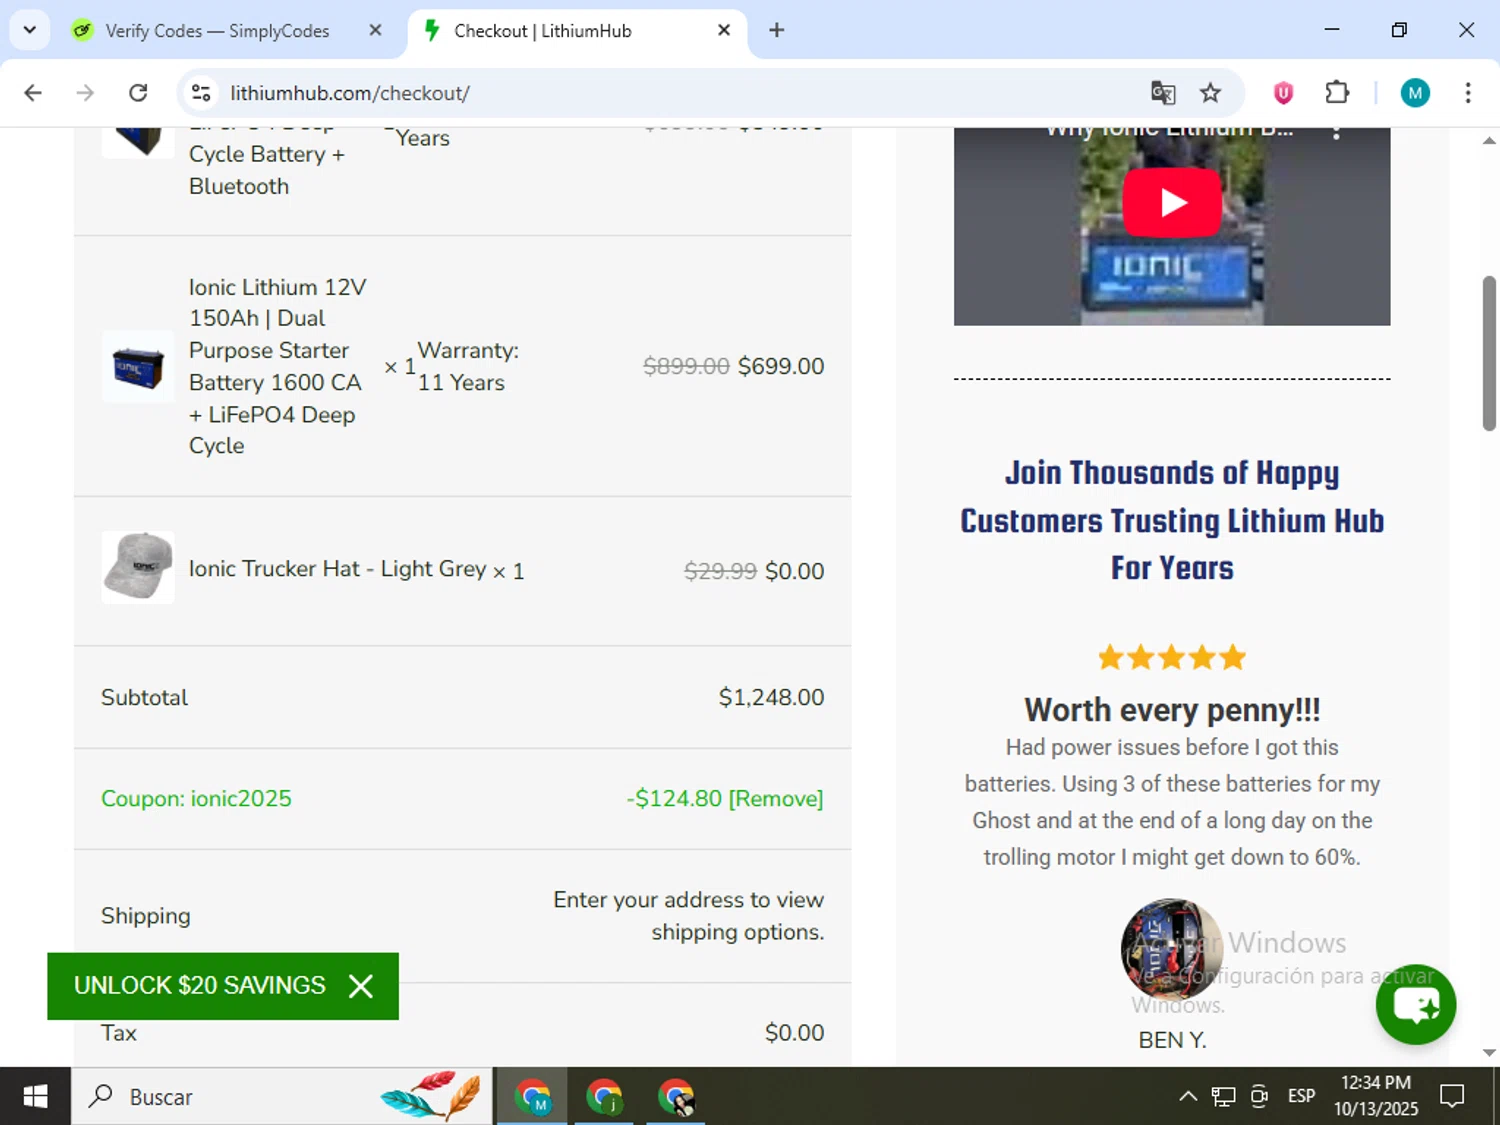Open a new browser tab
This screenshot has height=1125, width=1500.
point(777,30)
